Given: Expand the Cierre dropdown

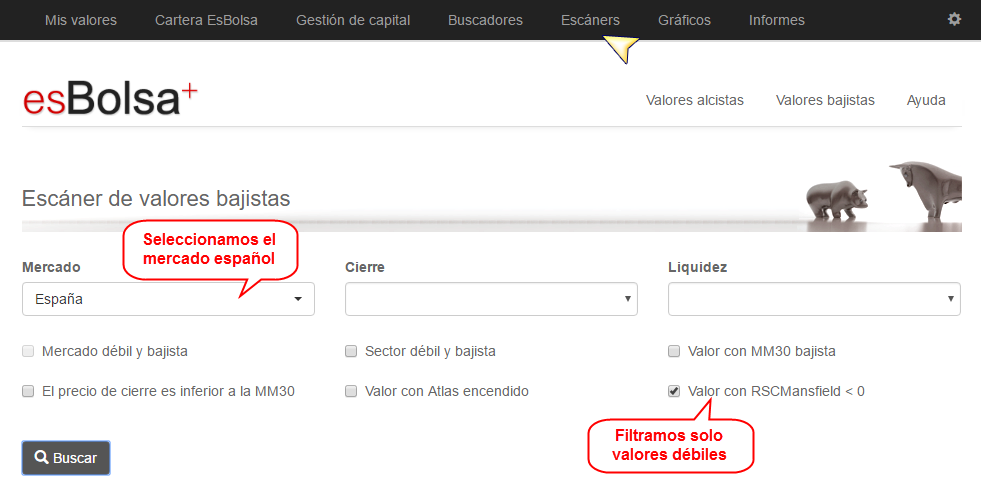Looking at the screenshot, I should tap(491, 299).
